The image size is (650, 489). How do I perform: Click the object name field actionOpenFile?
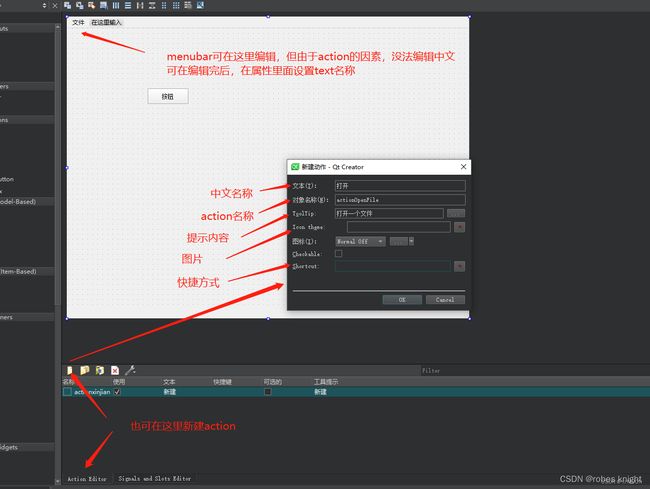click(400, 200)
